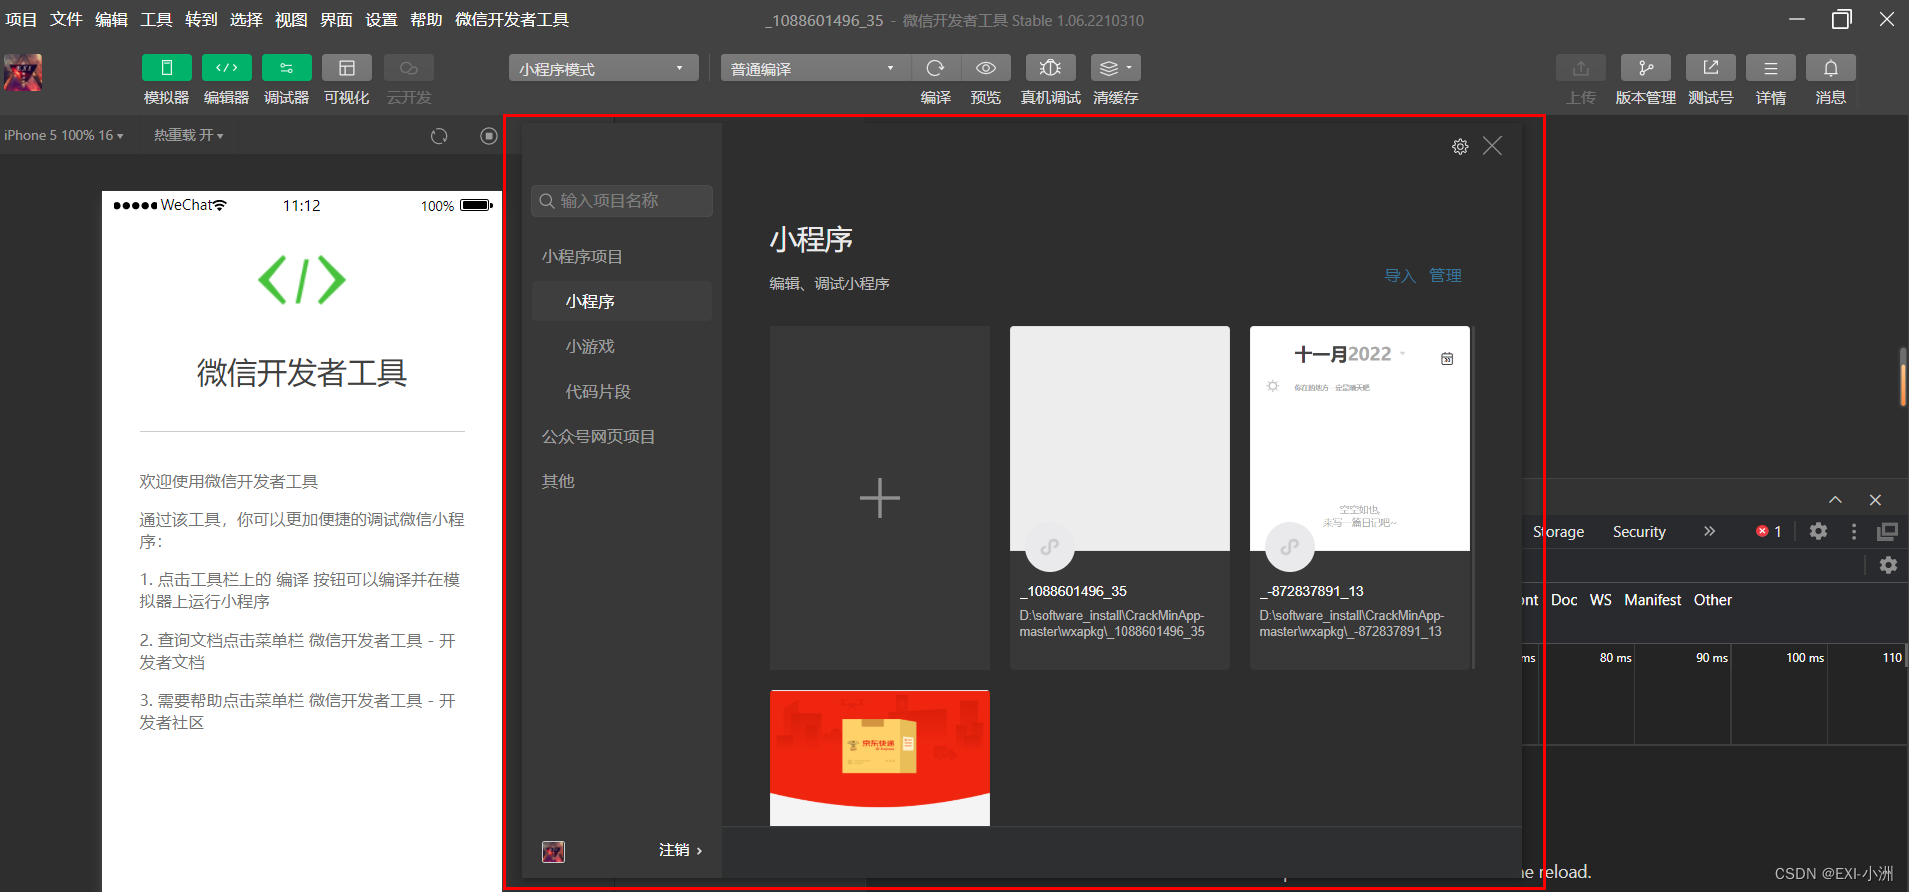Select 小程序 in the sidebar
Viewport: 1909px width, 892px height.
[622, 301]
